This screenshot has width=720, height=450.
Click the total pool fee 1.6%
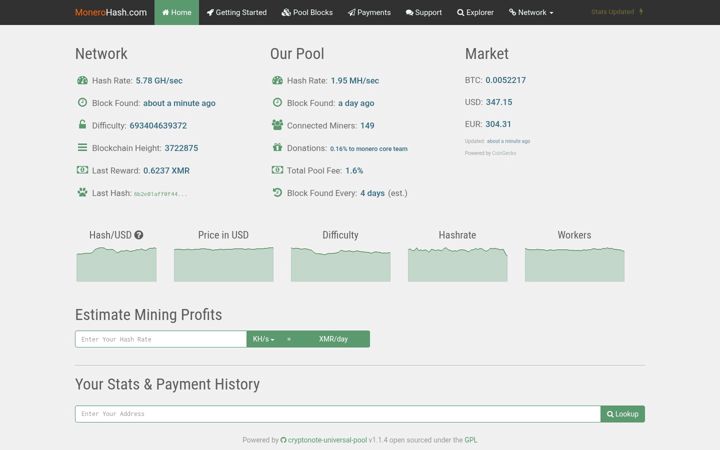click(354, 170)
